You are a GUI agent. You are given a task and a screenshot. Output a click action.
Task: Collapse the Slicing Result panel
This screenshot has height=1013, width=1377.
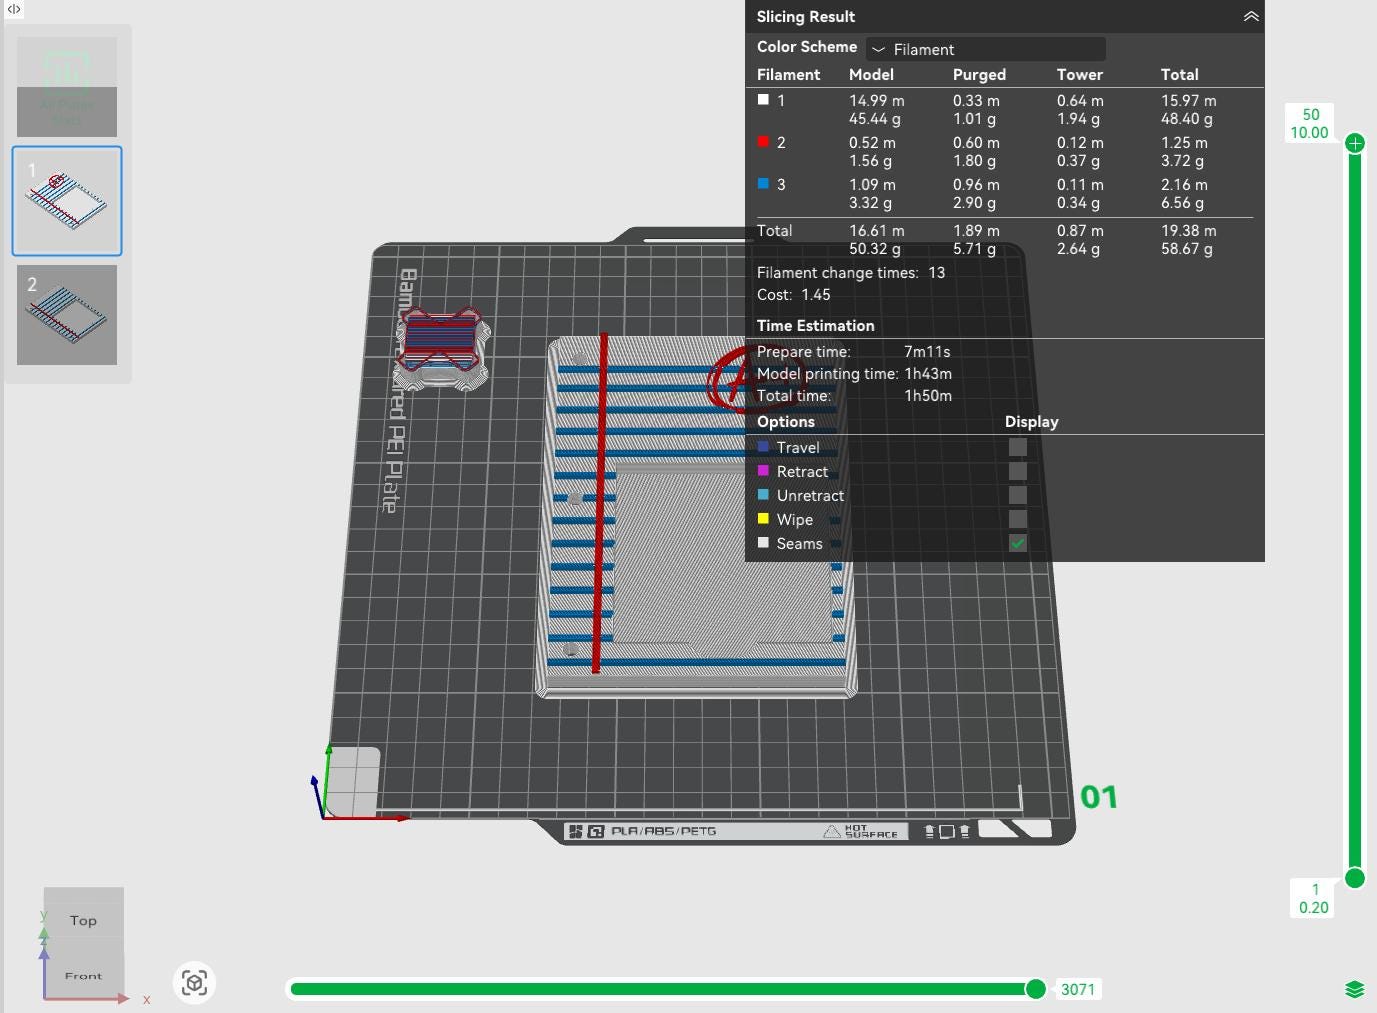click(1250, 16)
